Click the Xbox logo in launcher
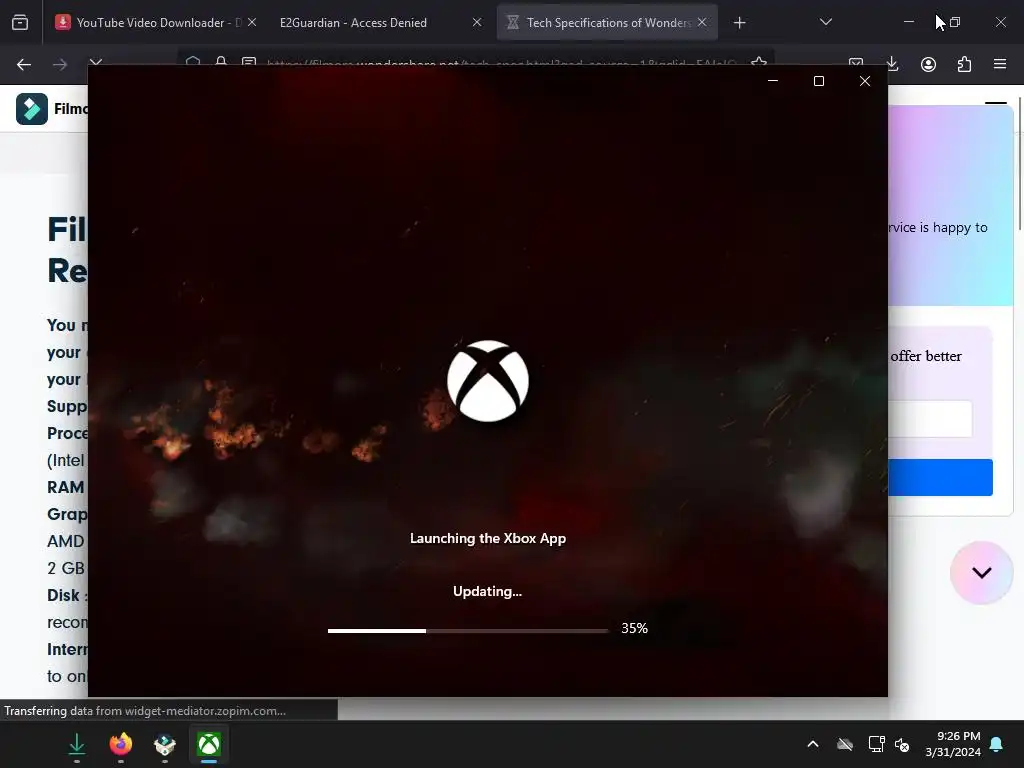Viewport: 1024px width, 768px height. click(x=488, y=381)
